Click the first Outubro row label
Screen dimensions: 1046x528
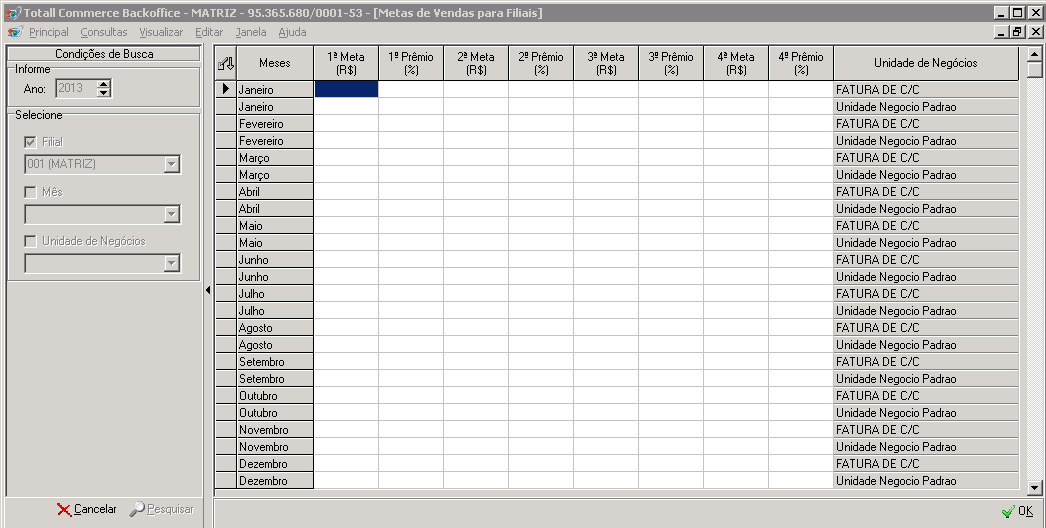pyautogui.click(x=275, y=396)
